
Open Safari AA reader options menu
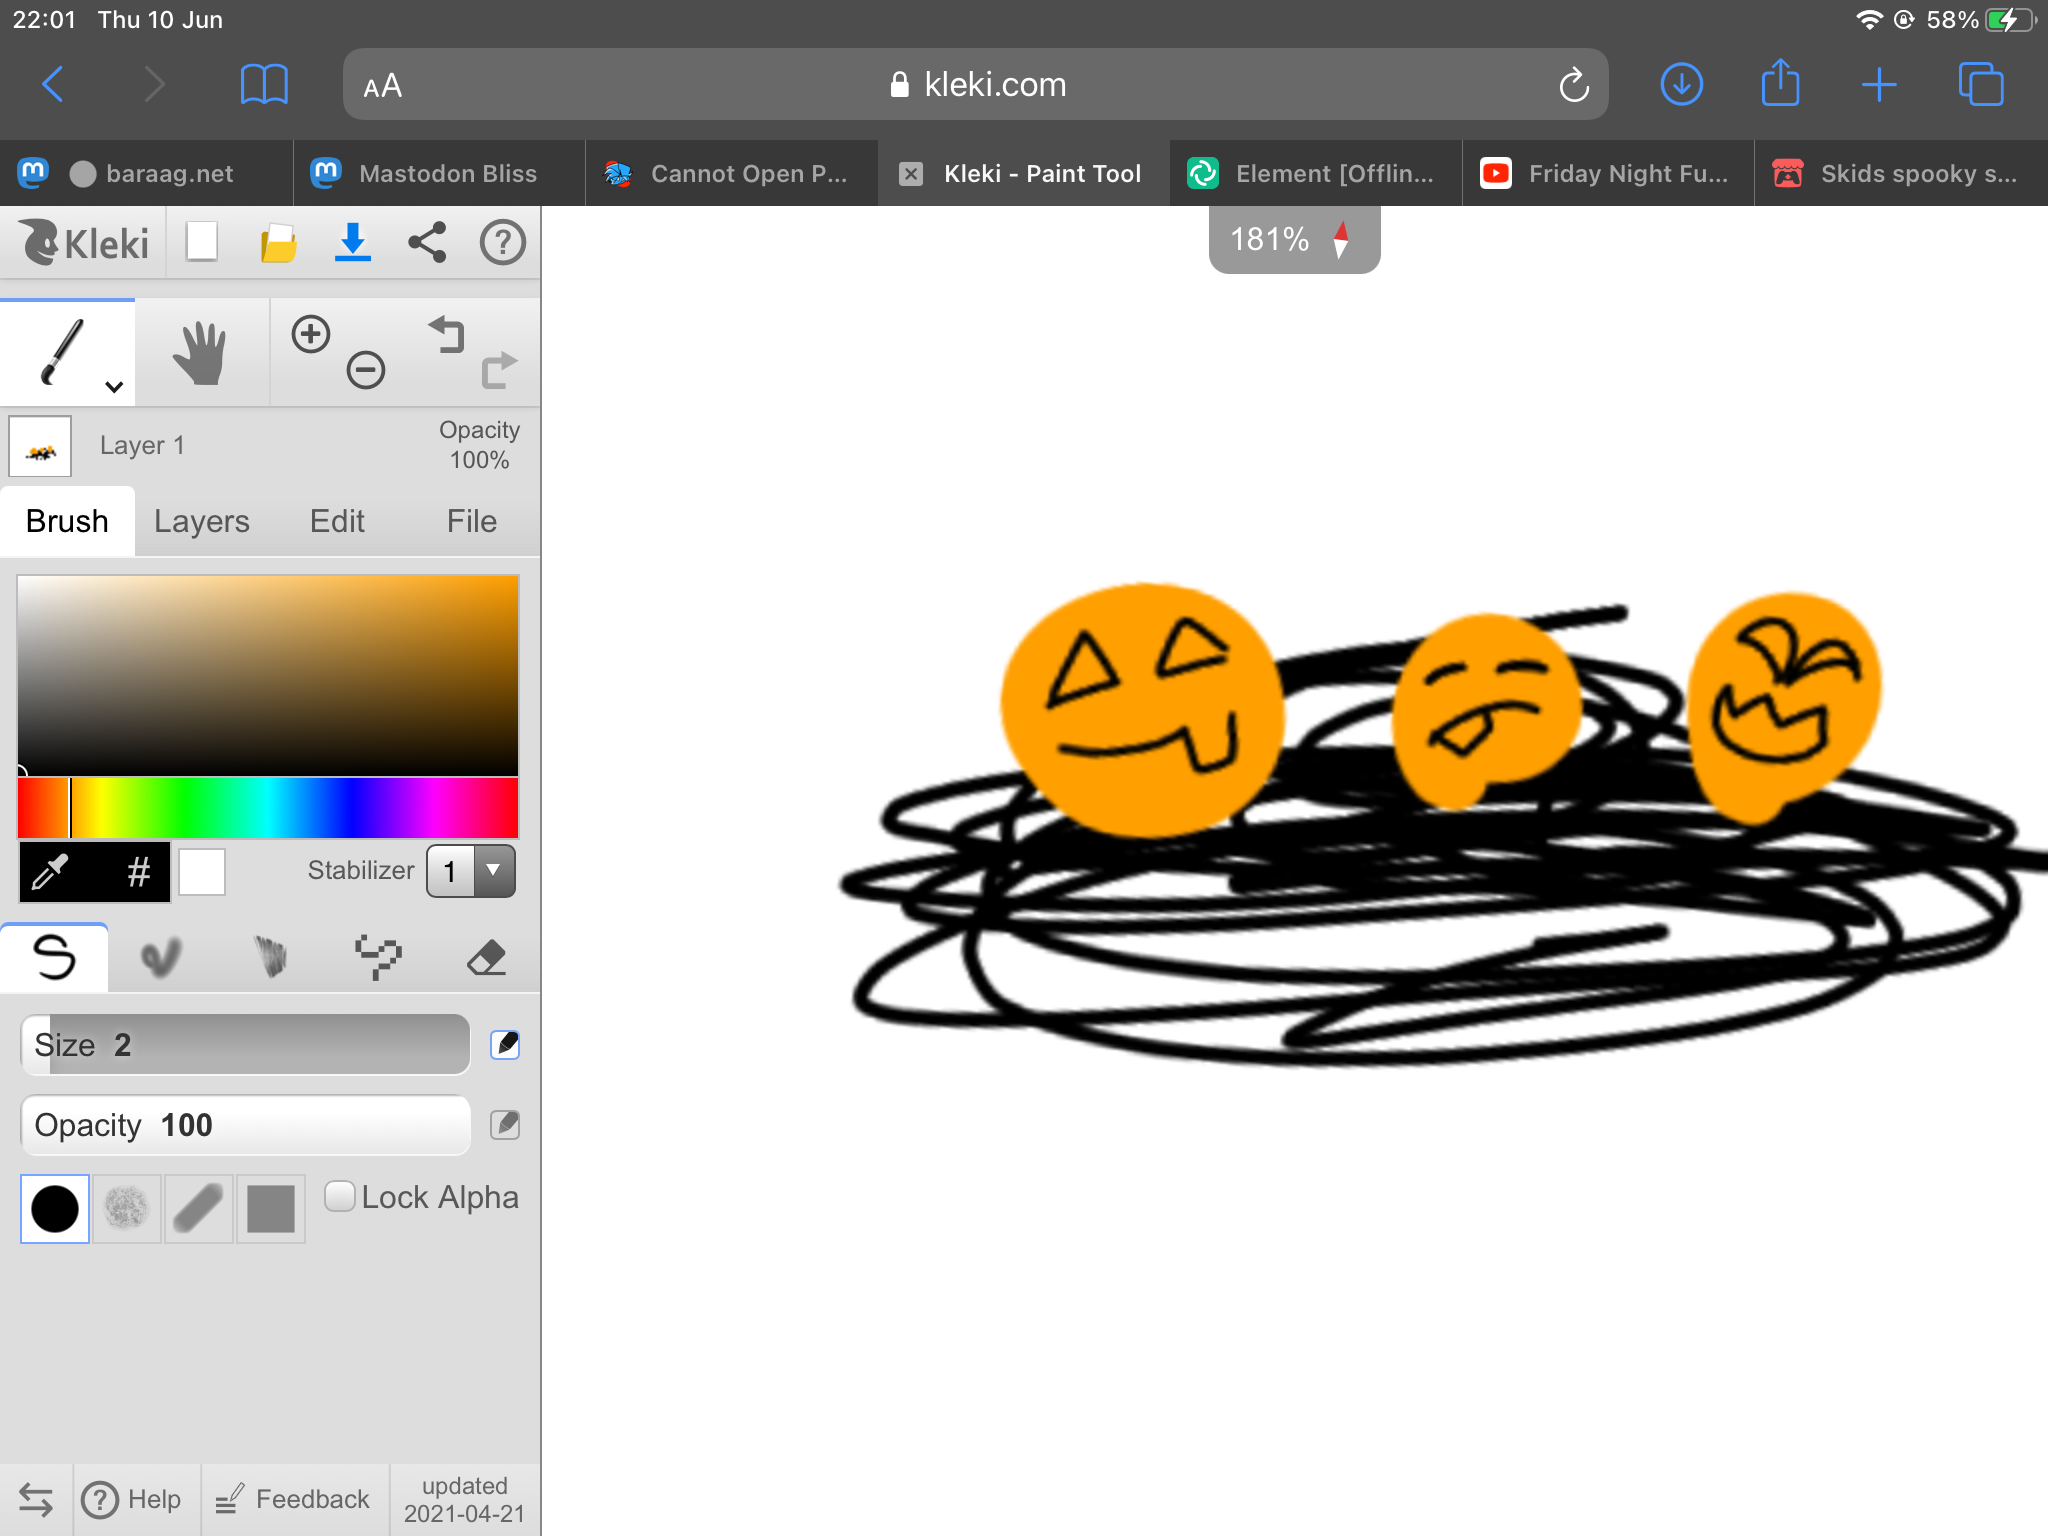tap(382, 86)
